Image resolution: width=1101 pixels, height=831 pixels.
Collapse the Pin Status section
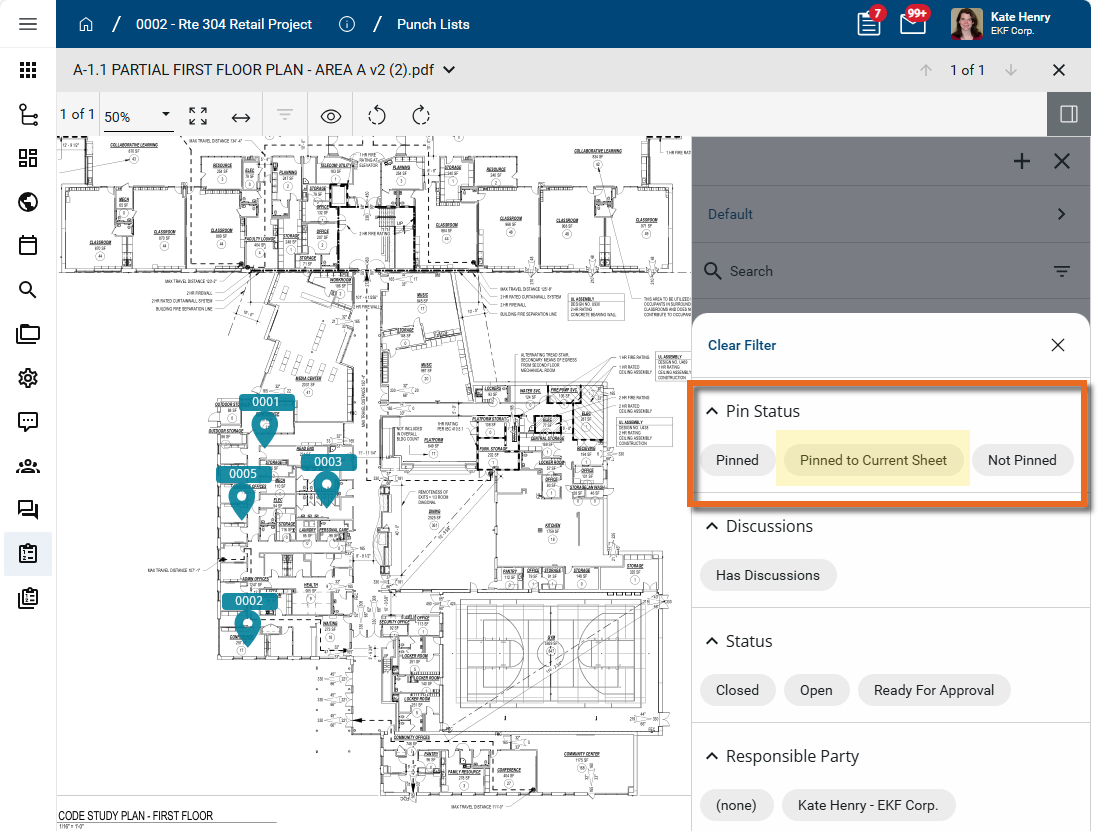pos(712,411)
